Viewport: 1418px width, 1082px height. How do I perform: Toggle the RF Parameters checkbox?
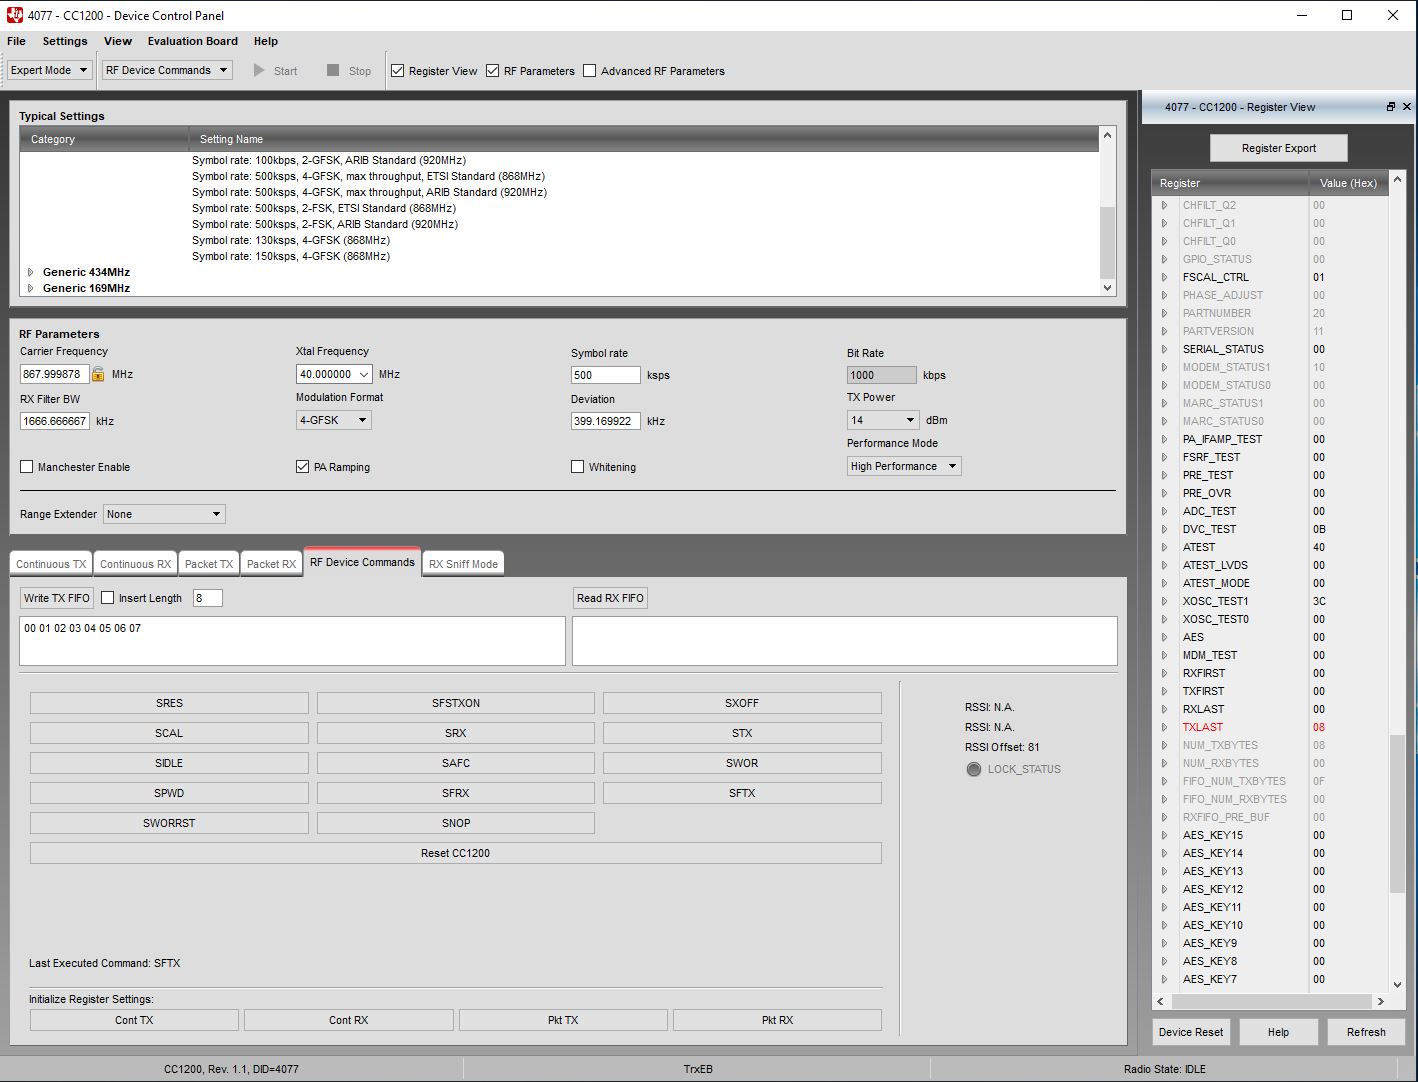(493, 71)
